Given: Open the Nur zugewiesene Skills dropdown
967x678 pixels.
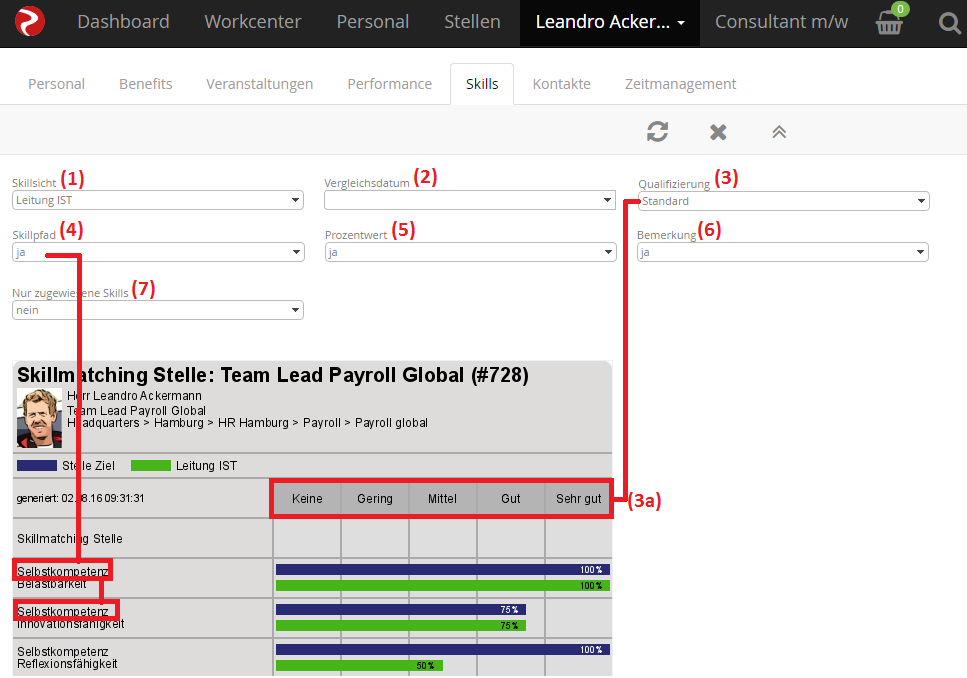Looking at the screenshot, I should pyautogui.click(x=158, y=310).
